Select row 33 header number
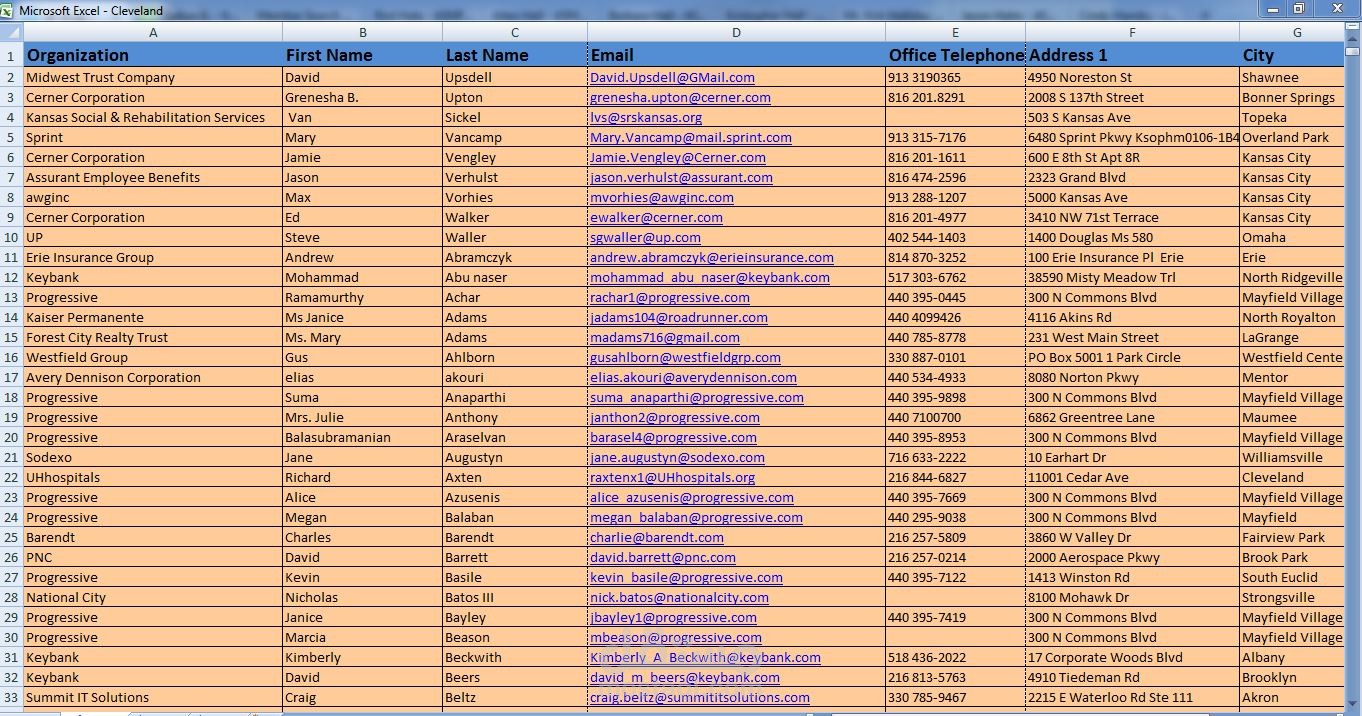 [11, 697]
